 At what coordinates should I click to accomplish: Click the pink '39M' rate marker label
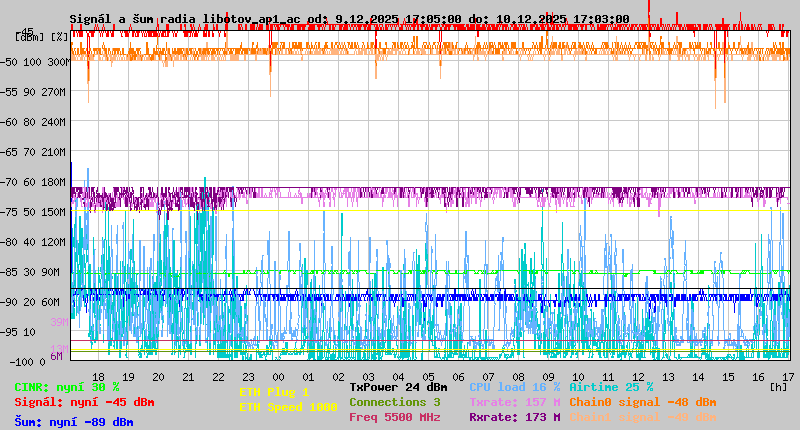click(59, 322)
